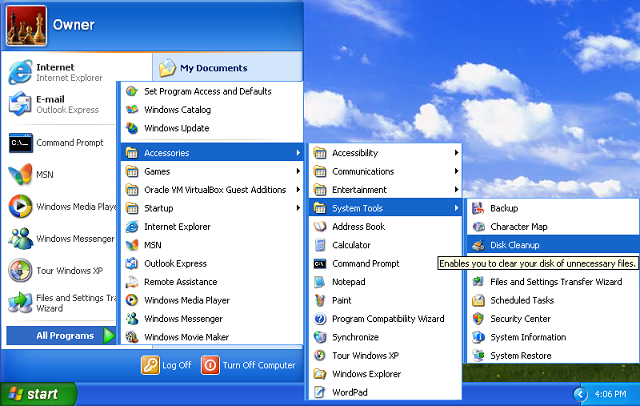Launch Backup from System Tools

tap(553, 208)
